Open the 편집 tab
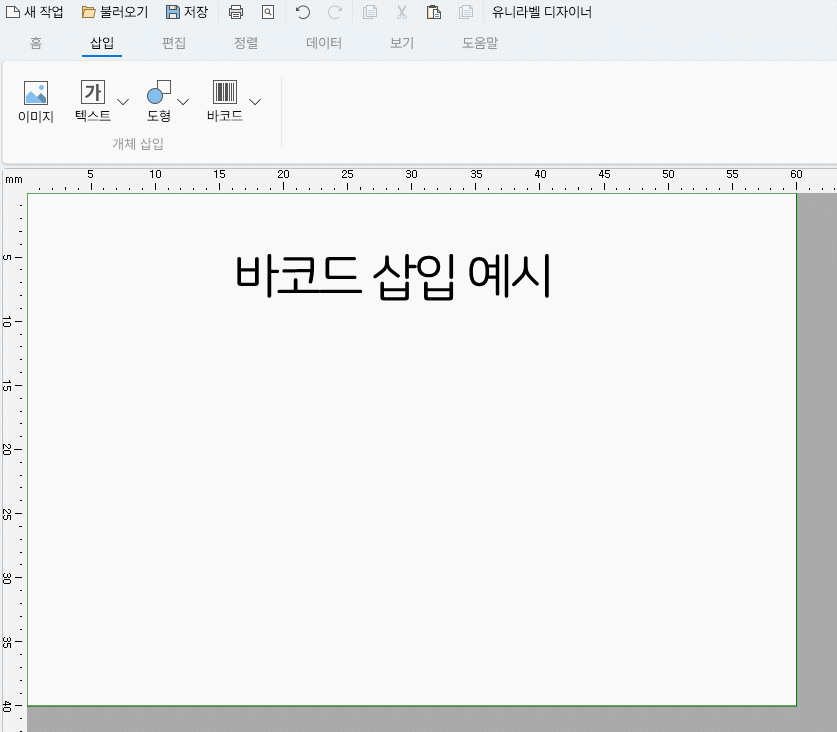The height and width of the screenshot is (732, 837). [173, 43]
